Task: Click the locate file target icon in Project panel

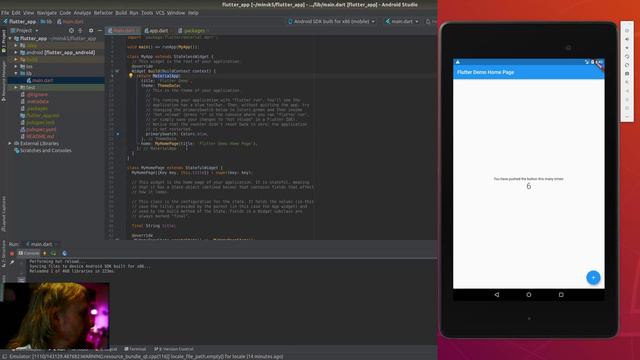Action: click(71, 31)
